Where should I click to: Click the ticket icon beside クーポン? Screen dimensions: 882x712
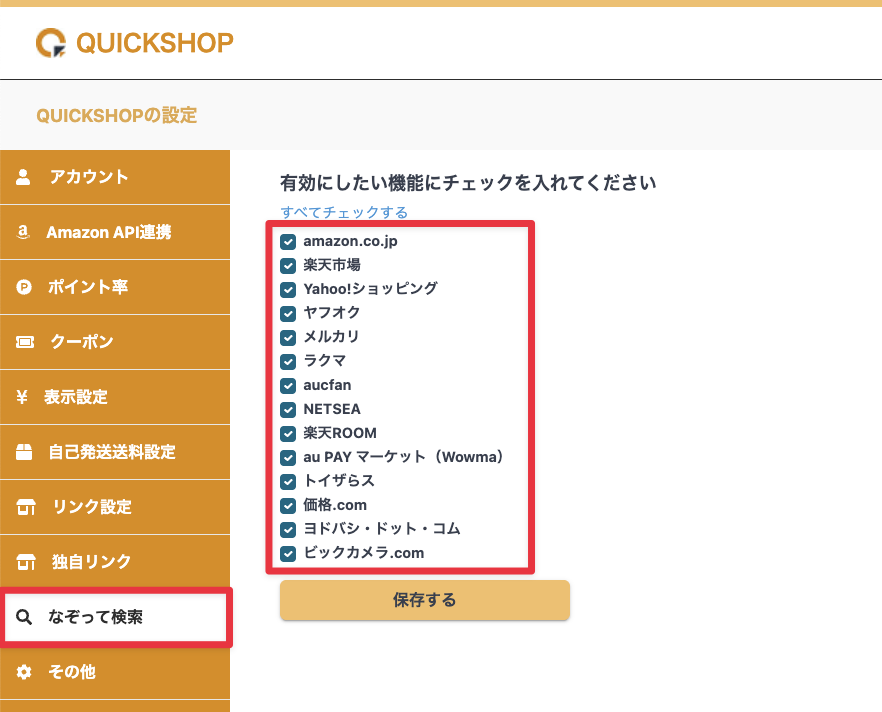24,342
